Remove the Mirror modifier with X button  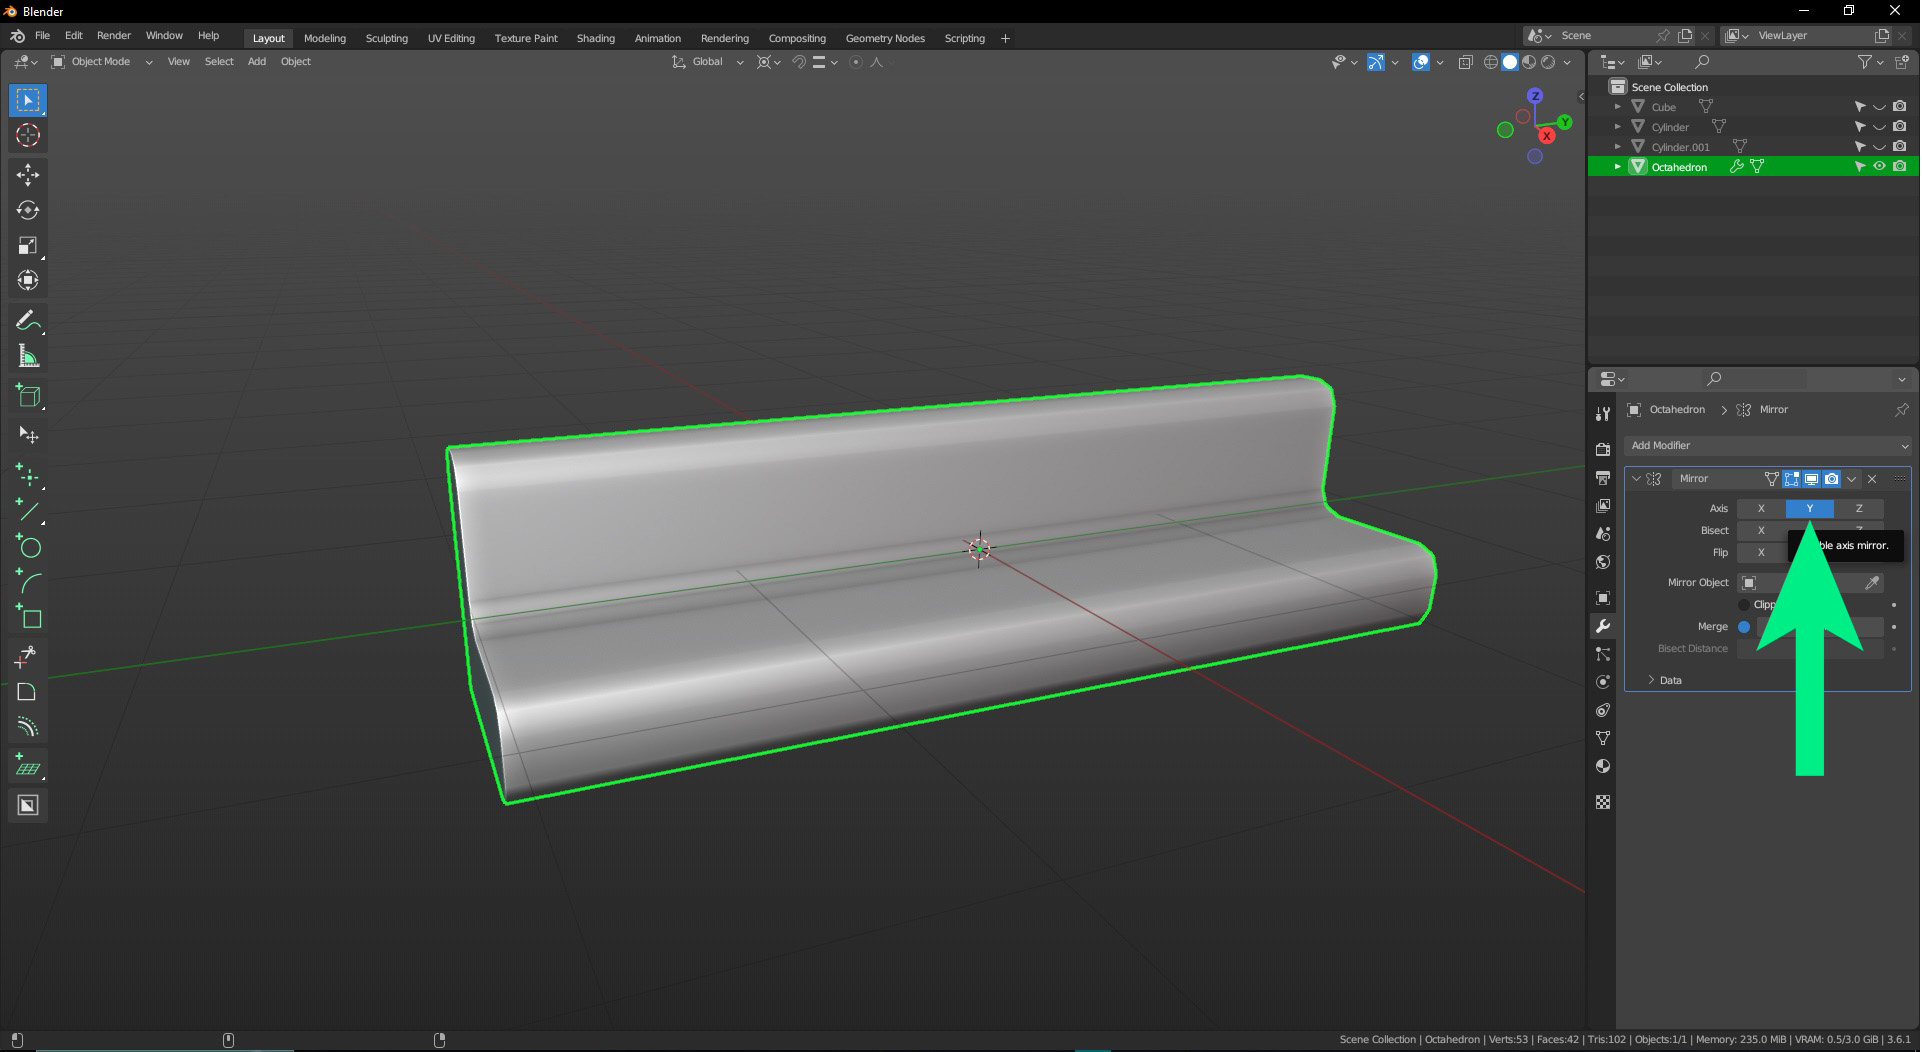[1872, 479]
